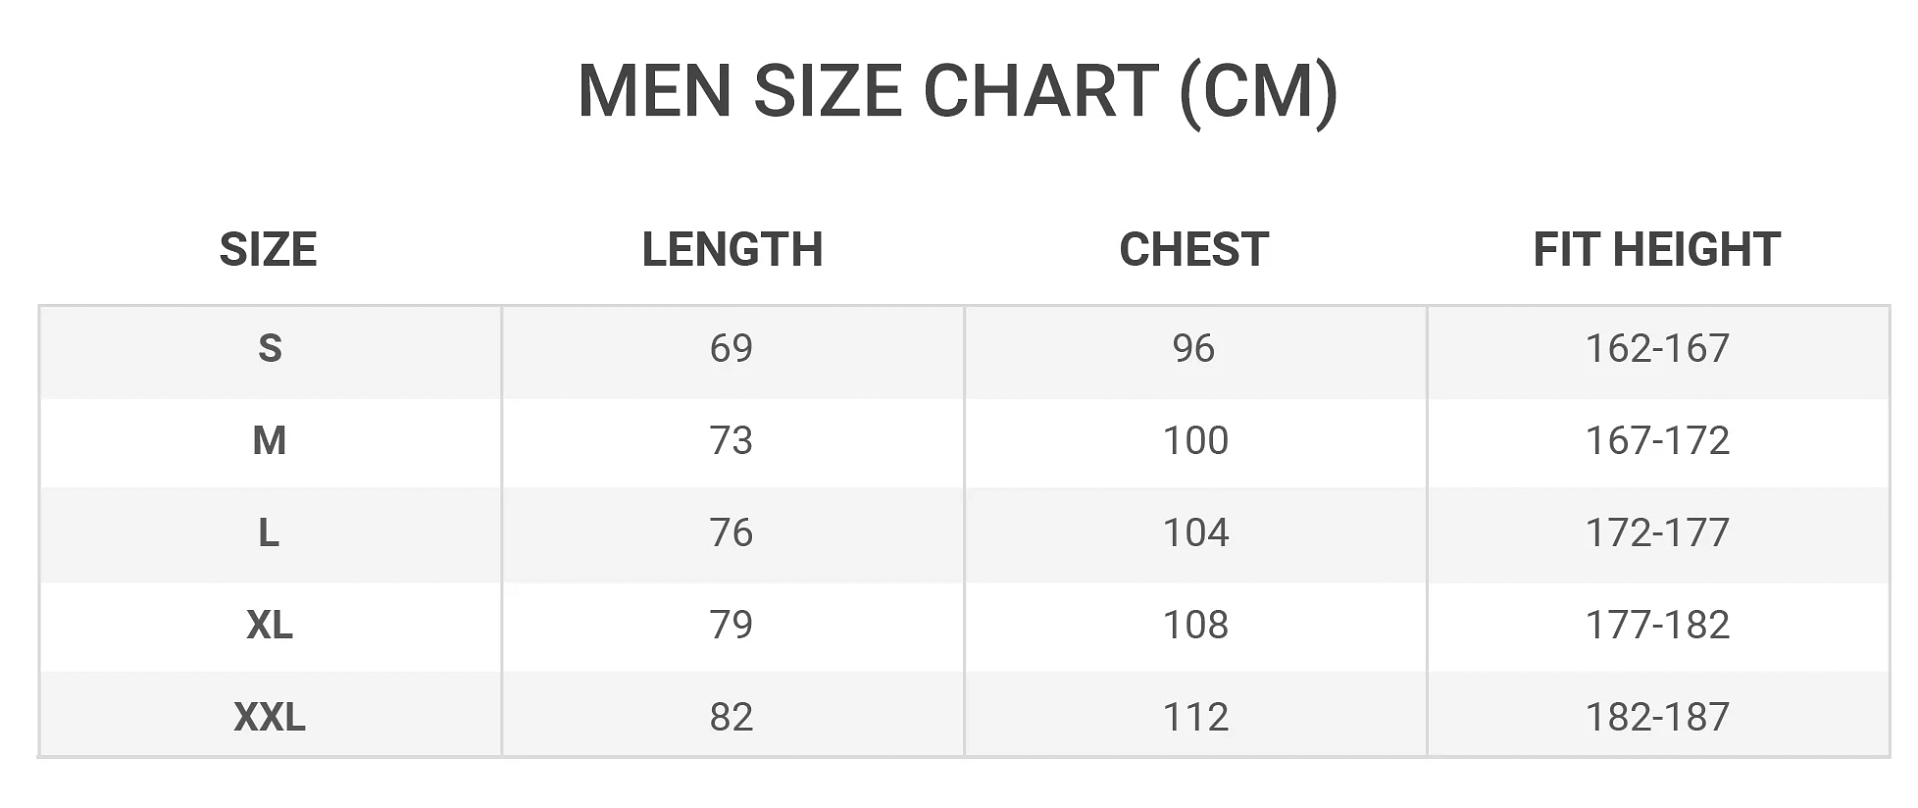Click the XL size row label

click(270, 624)
